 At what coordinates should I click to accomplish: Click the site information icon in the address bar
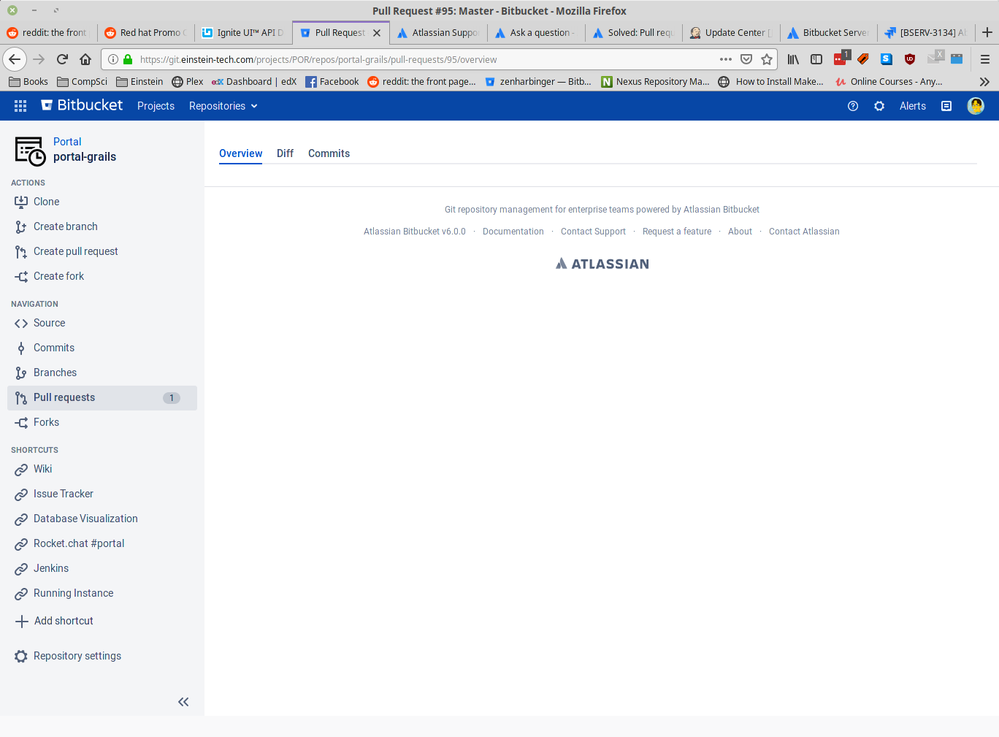tap(113, 59)
